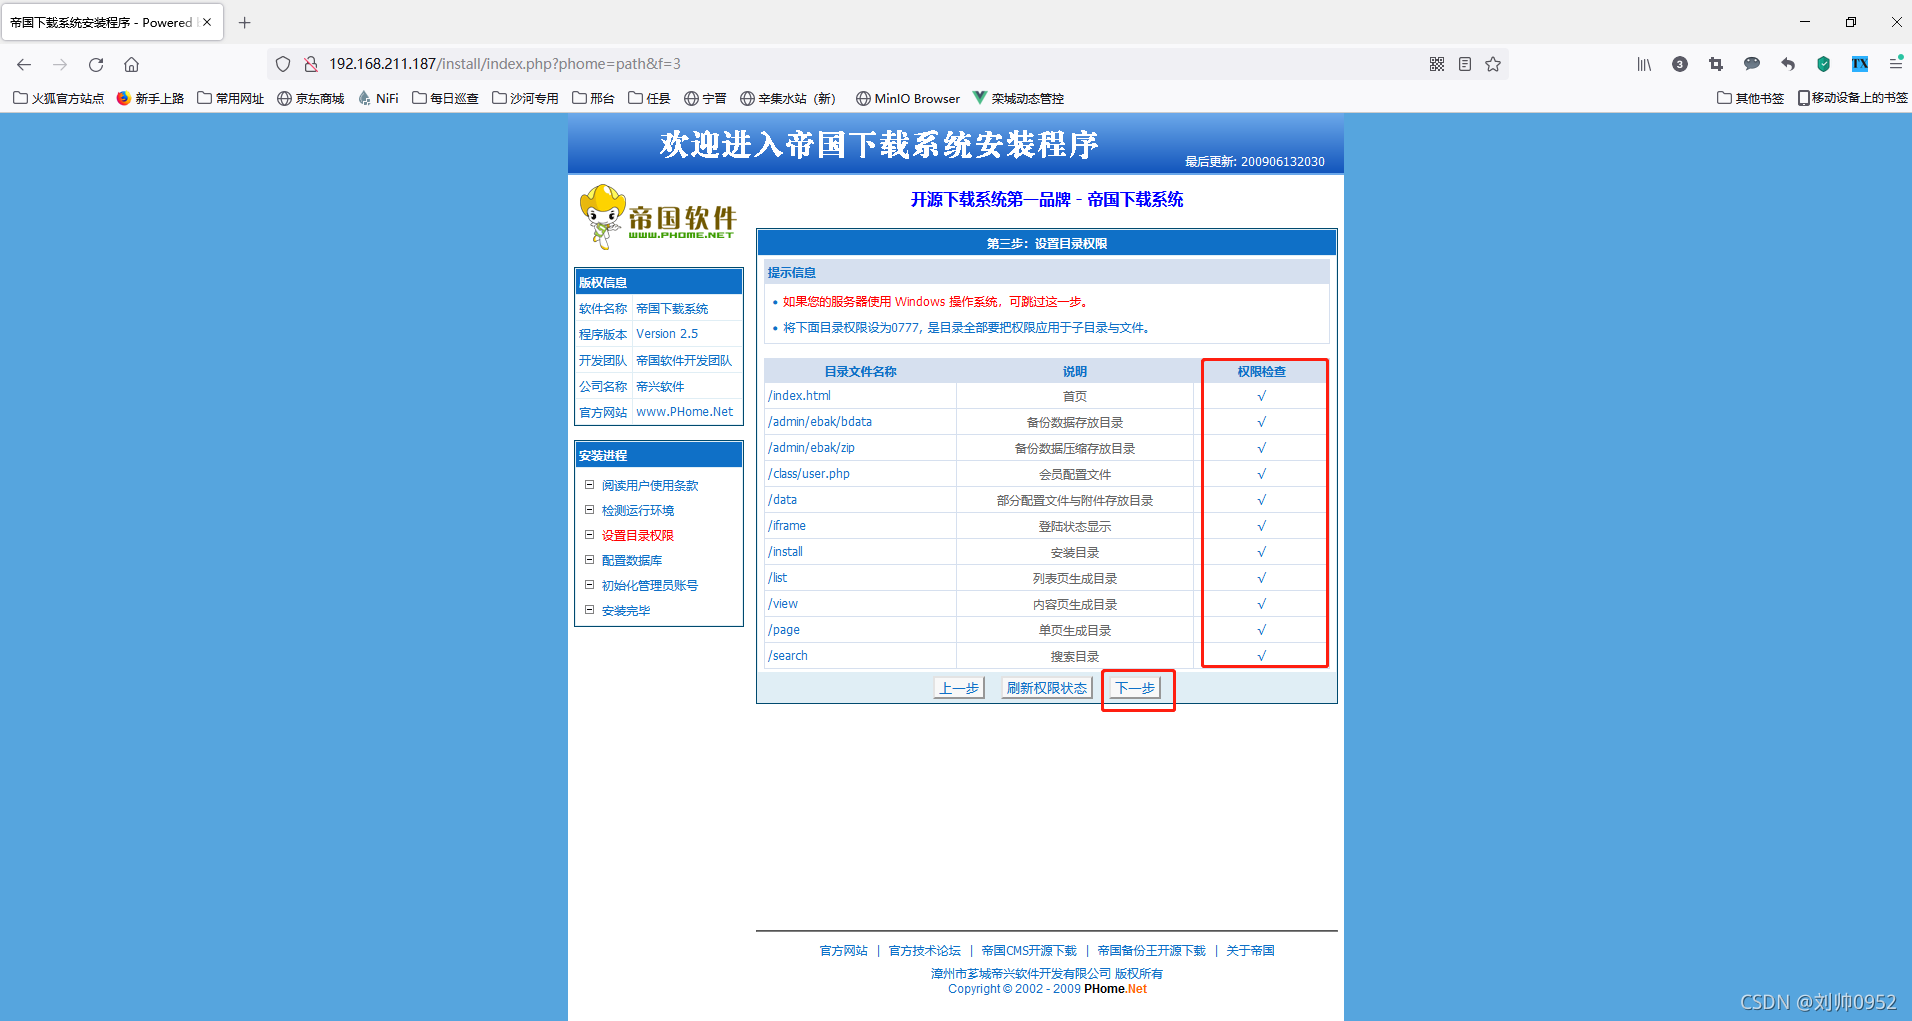This screenshot has height=1021, width=1912.
Task: Open the 帝国备份王开源下载 footer link
Action: 1152,950
